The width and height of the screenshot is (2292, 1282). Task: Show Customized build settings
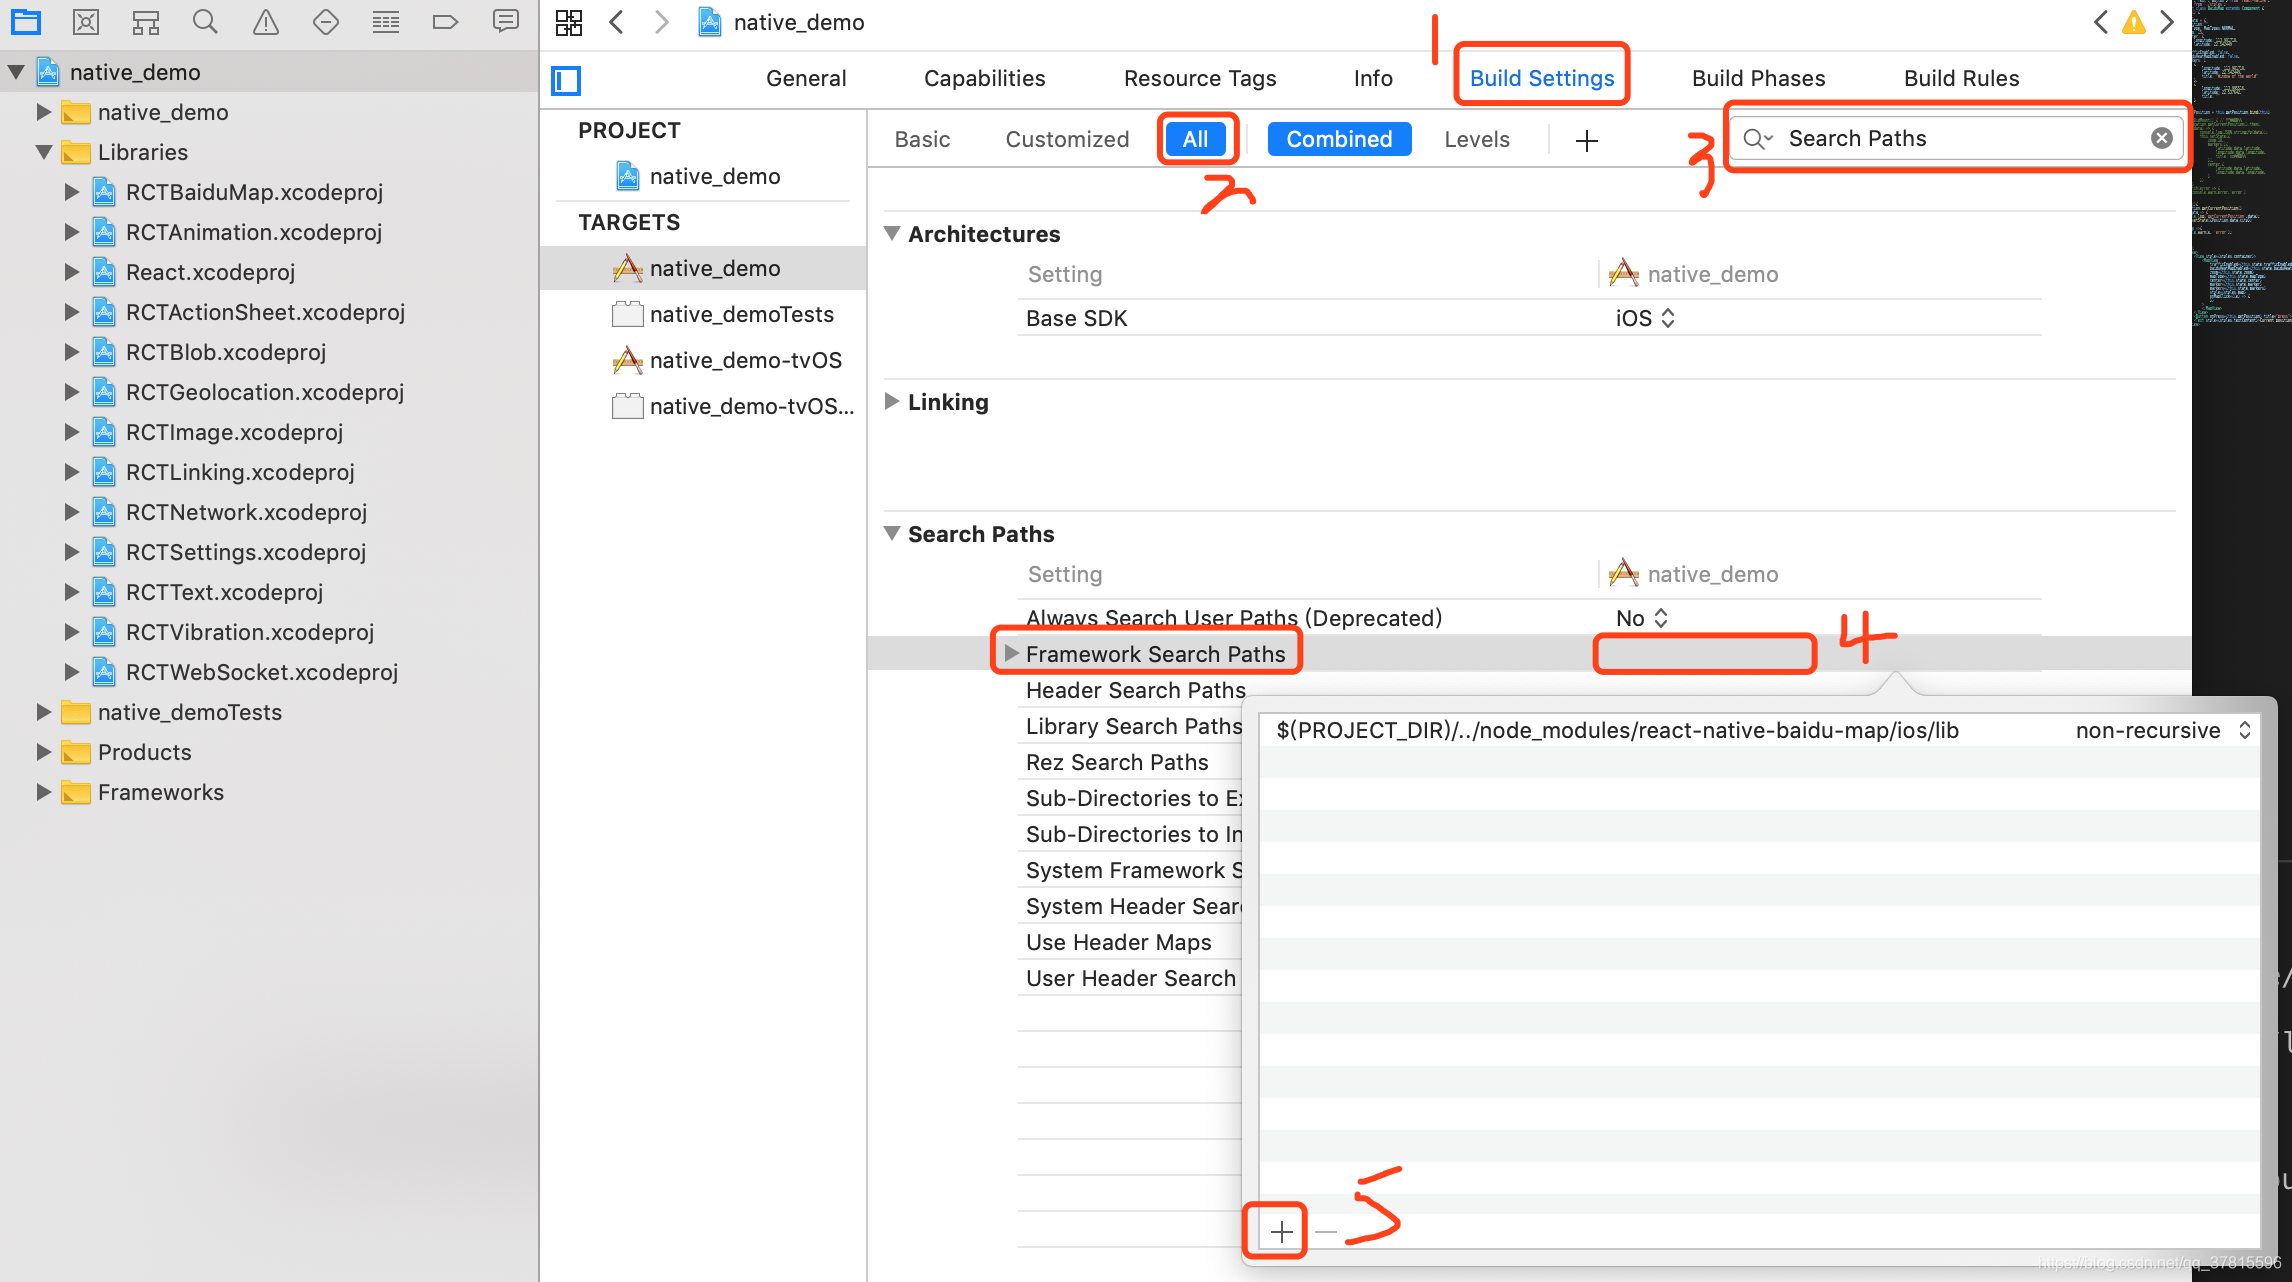coord(1067,139)
